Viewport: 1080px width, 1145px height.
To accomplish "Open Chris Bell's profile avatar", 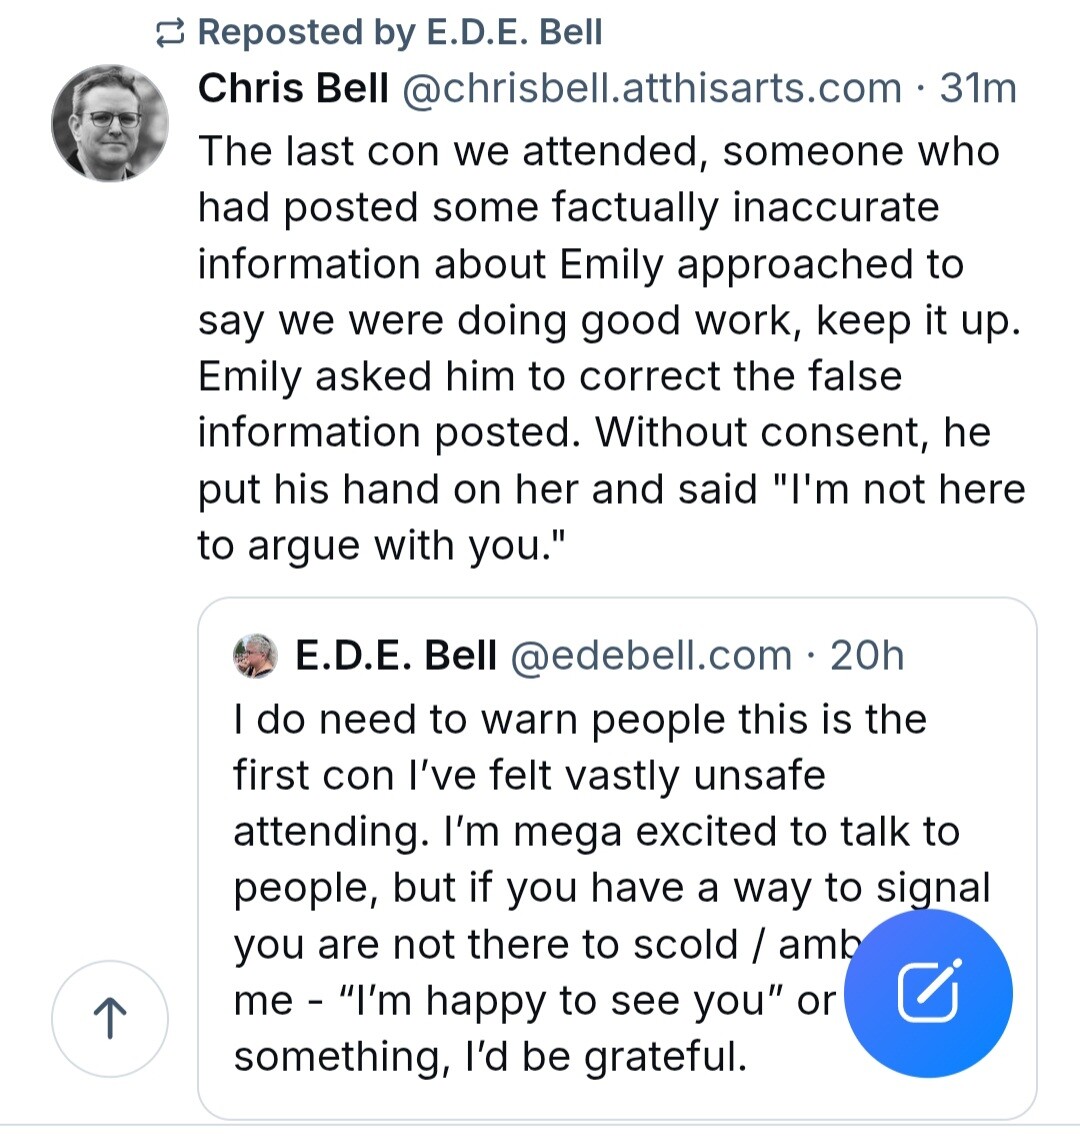I will (x=110, y=123).
